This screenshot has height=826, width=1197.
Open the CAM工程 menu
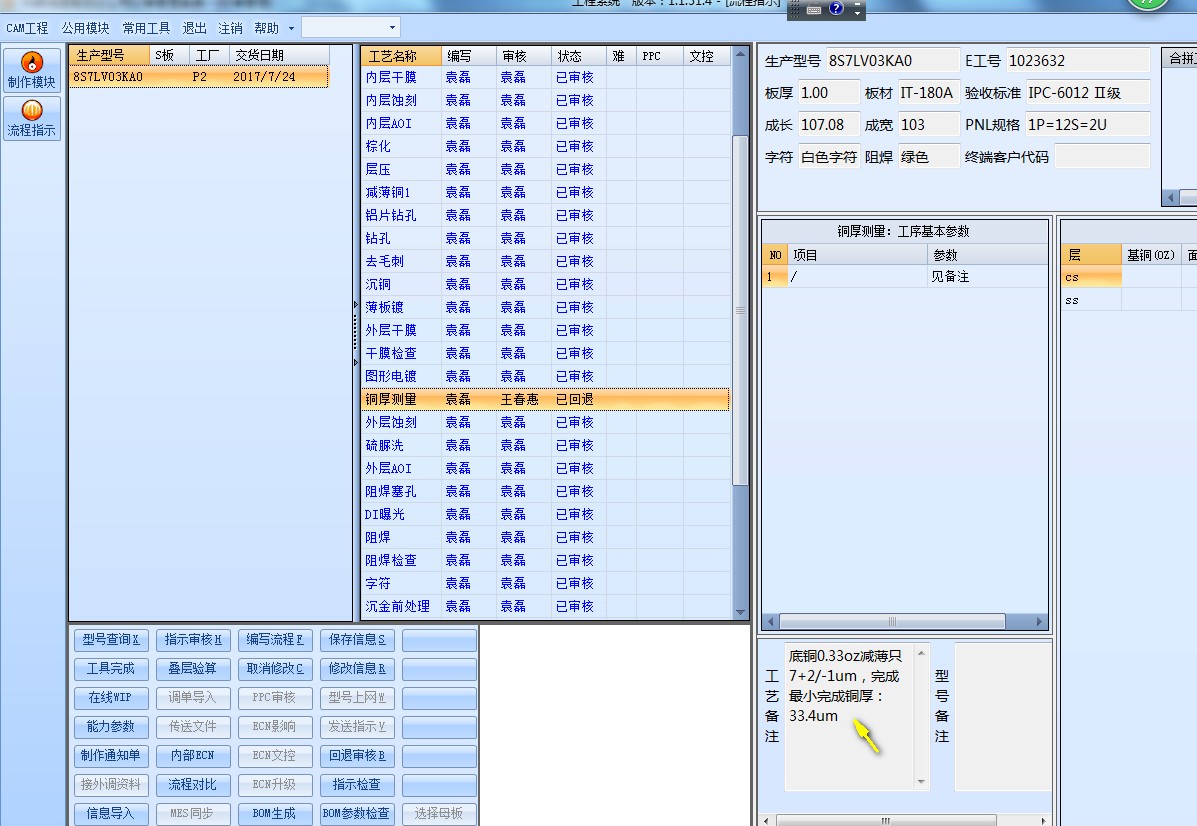pos(27,28)
